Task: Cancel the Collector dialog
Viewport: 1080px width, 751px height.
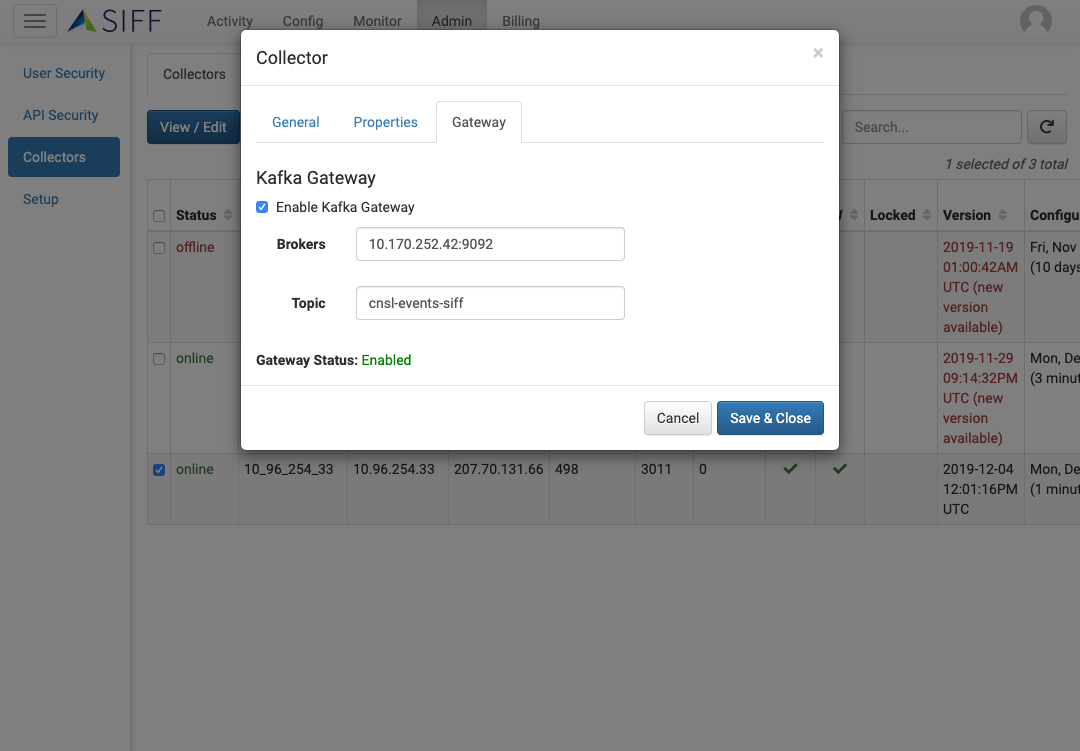Action: pos(677,418)
